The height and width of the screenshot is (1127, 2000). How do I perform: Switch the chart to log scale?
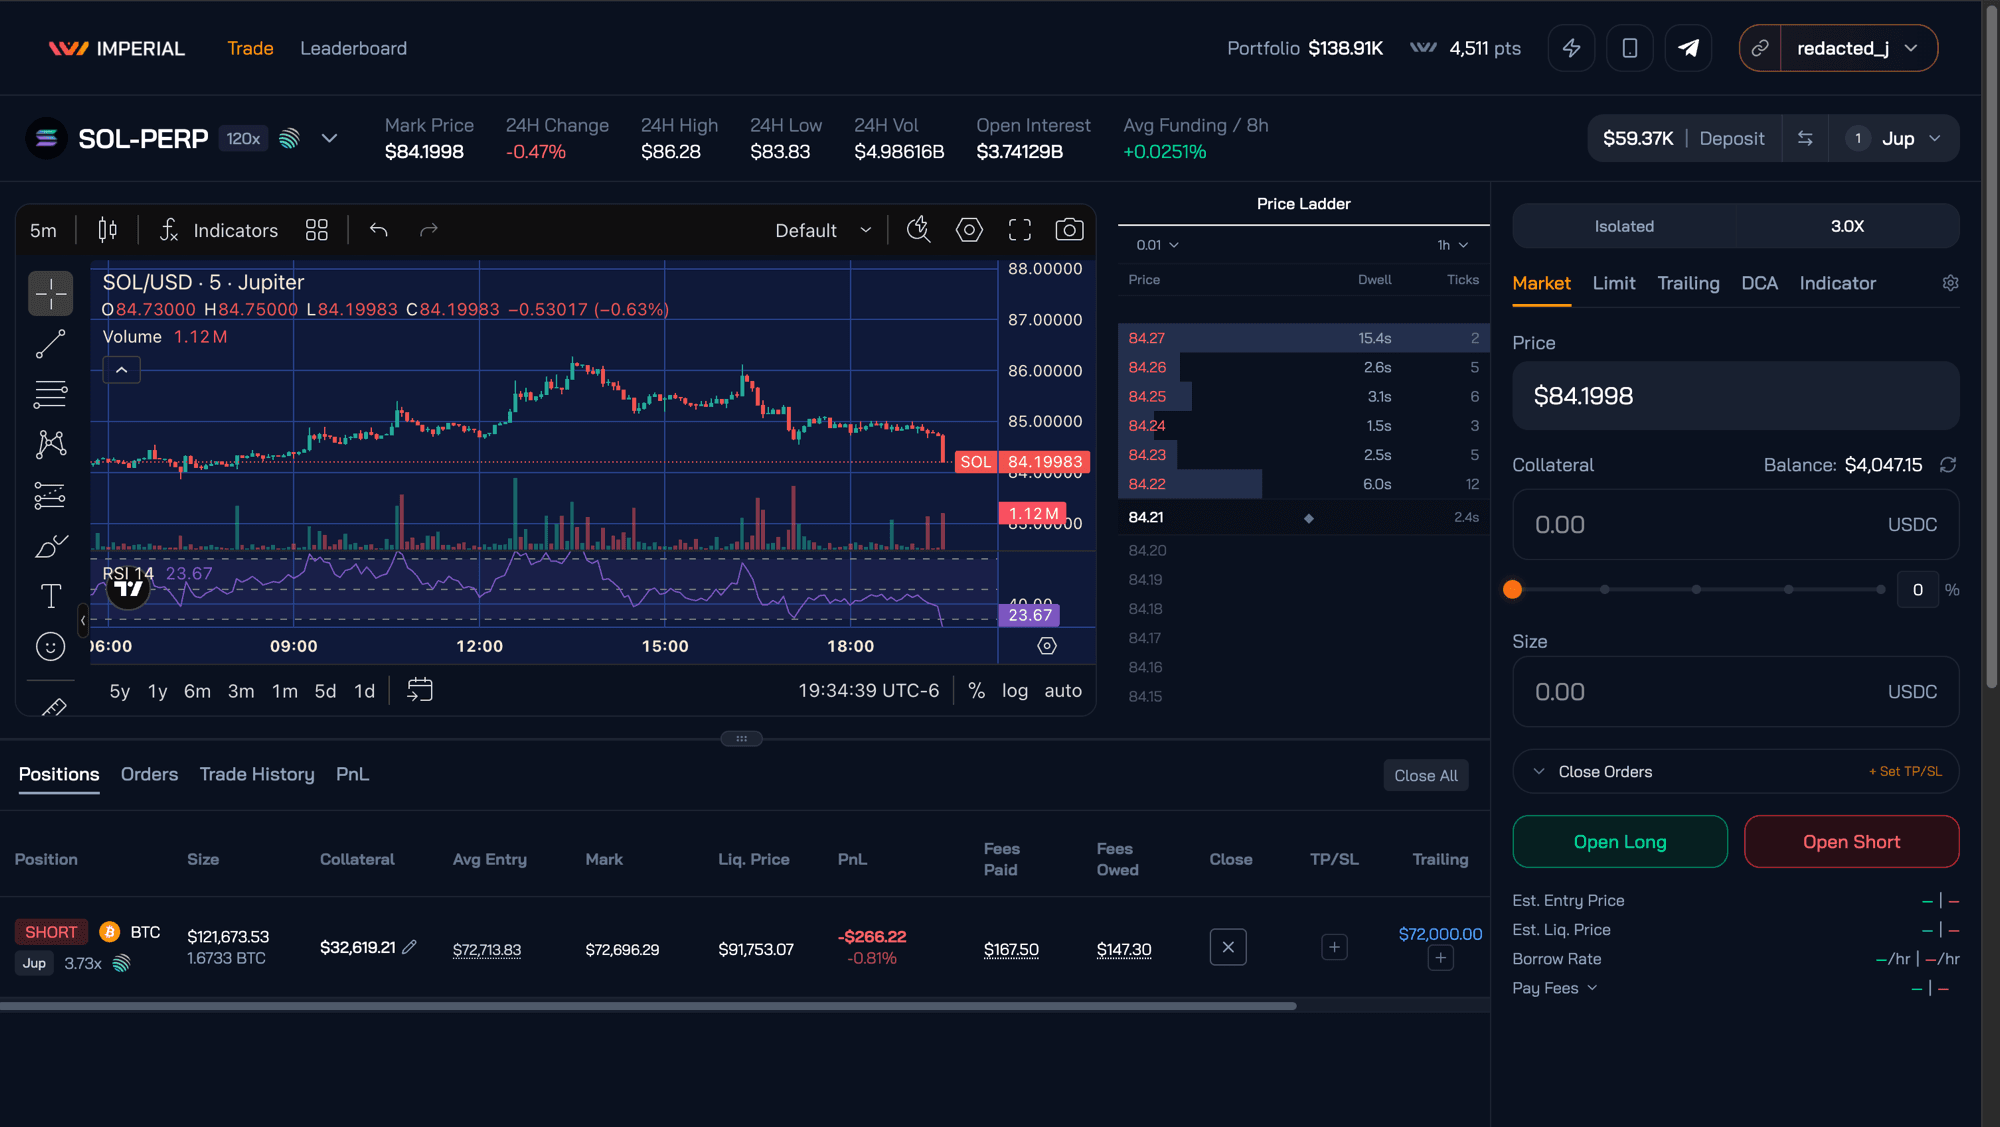1014,690
